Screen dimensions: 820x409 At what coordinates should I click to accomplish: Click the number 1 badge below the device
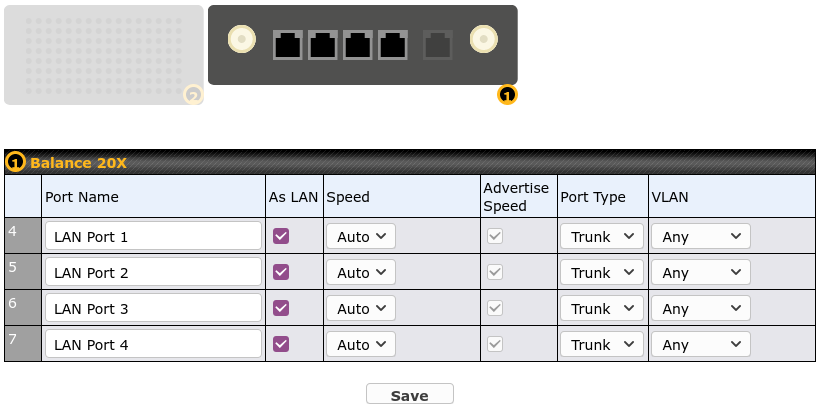507,95
